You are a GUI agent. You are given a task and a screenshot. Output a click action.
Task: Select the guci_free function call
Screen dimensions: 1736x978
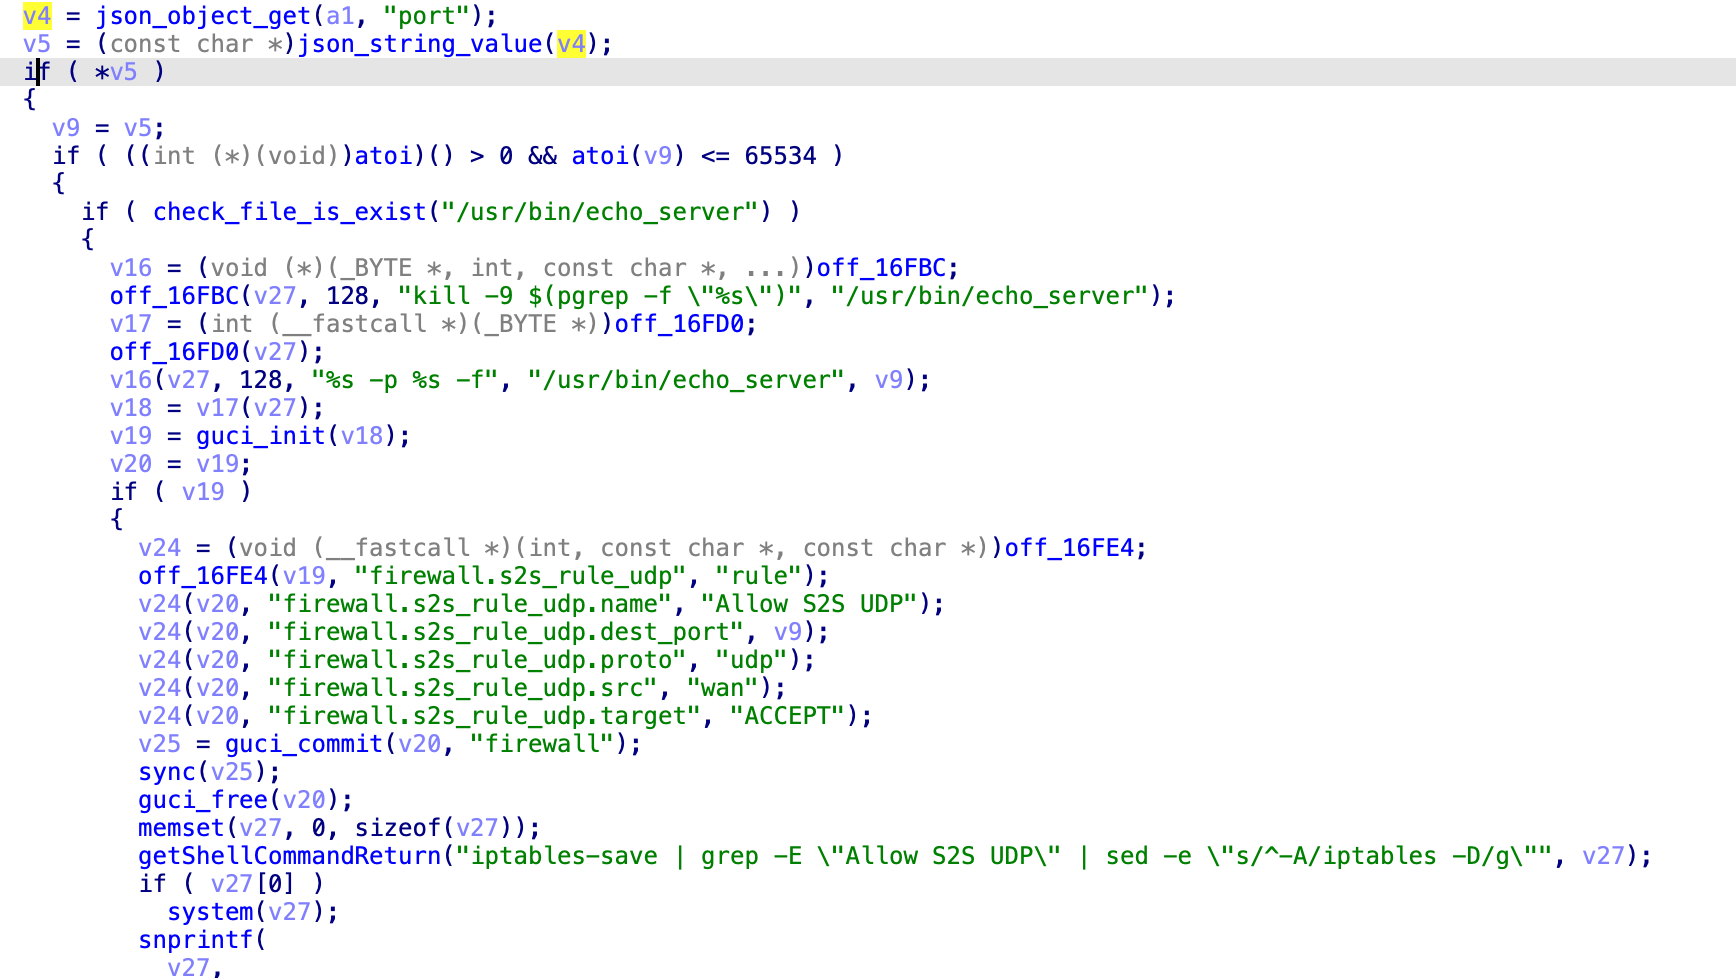[203, 800]
